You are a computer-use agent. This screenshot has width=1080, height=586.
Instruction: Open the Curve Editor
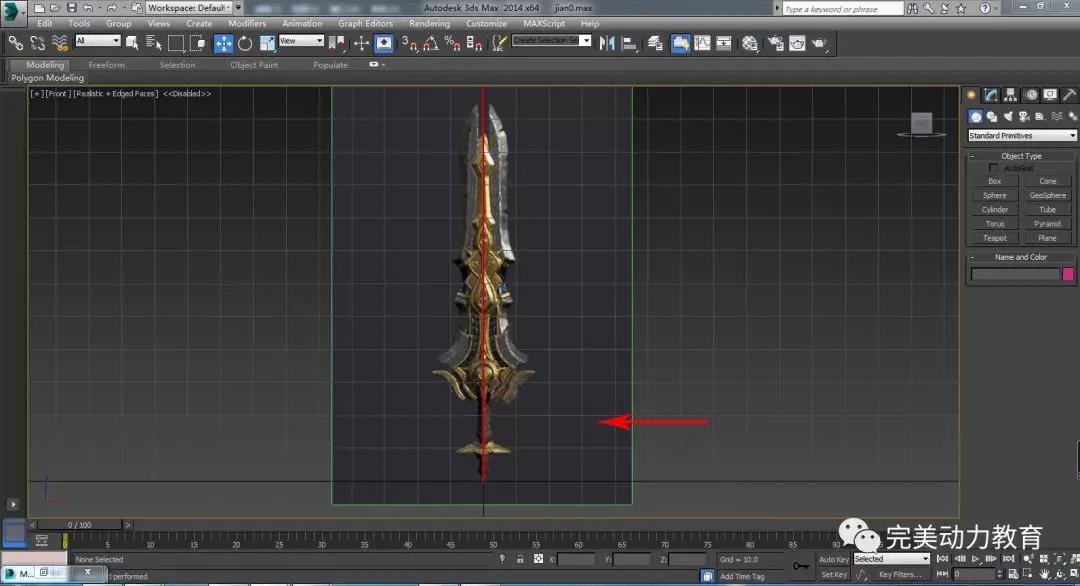[x=703, y=43]
